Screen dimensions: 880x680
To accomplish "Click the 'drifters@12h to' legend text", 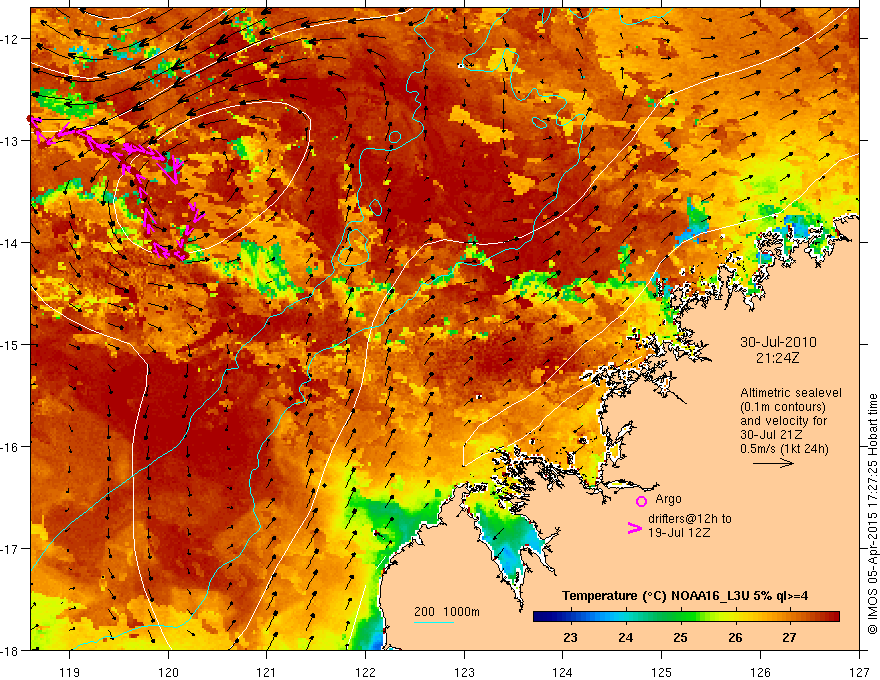I will pos(690,519).
